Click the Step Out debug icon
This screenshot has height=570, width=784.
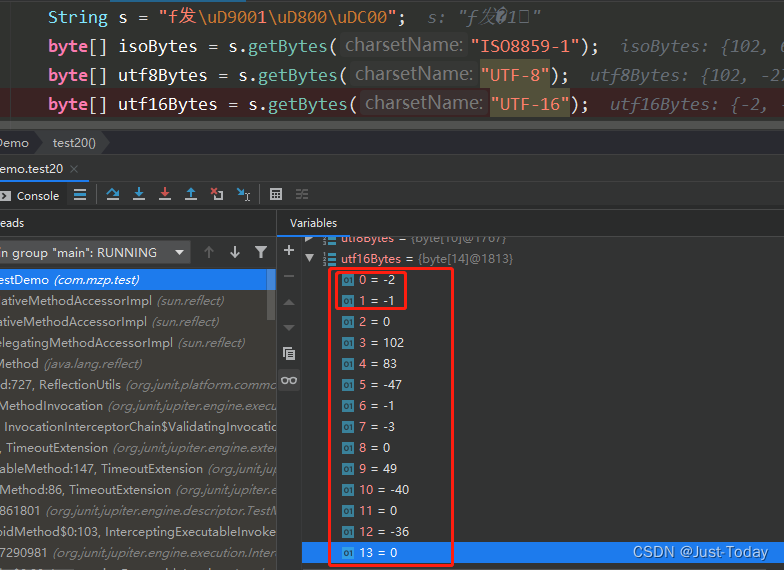(191, 195)
